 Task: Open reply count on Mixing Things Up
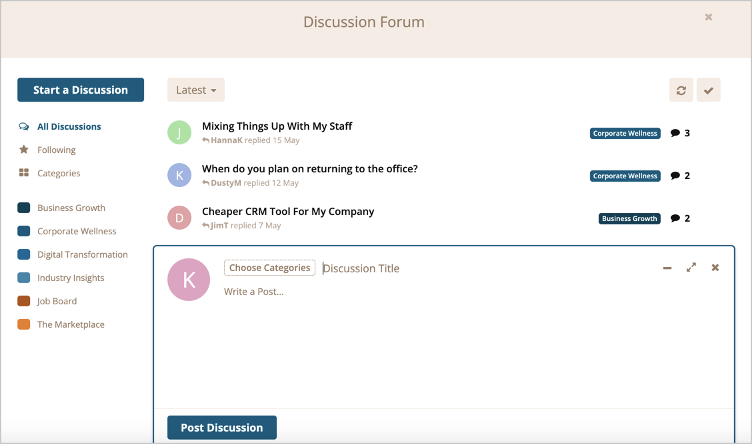coord(680,133)
